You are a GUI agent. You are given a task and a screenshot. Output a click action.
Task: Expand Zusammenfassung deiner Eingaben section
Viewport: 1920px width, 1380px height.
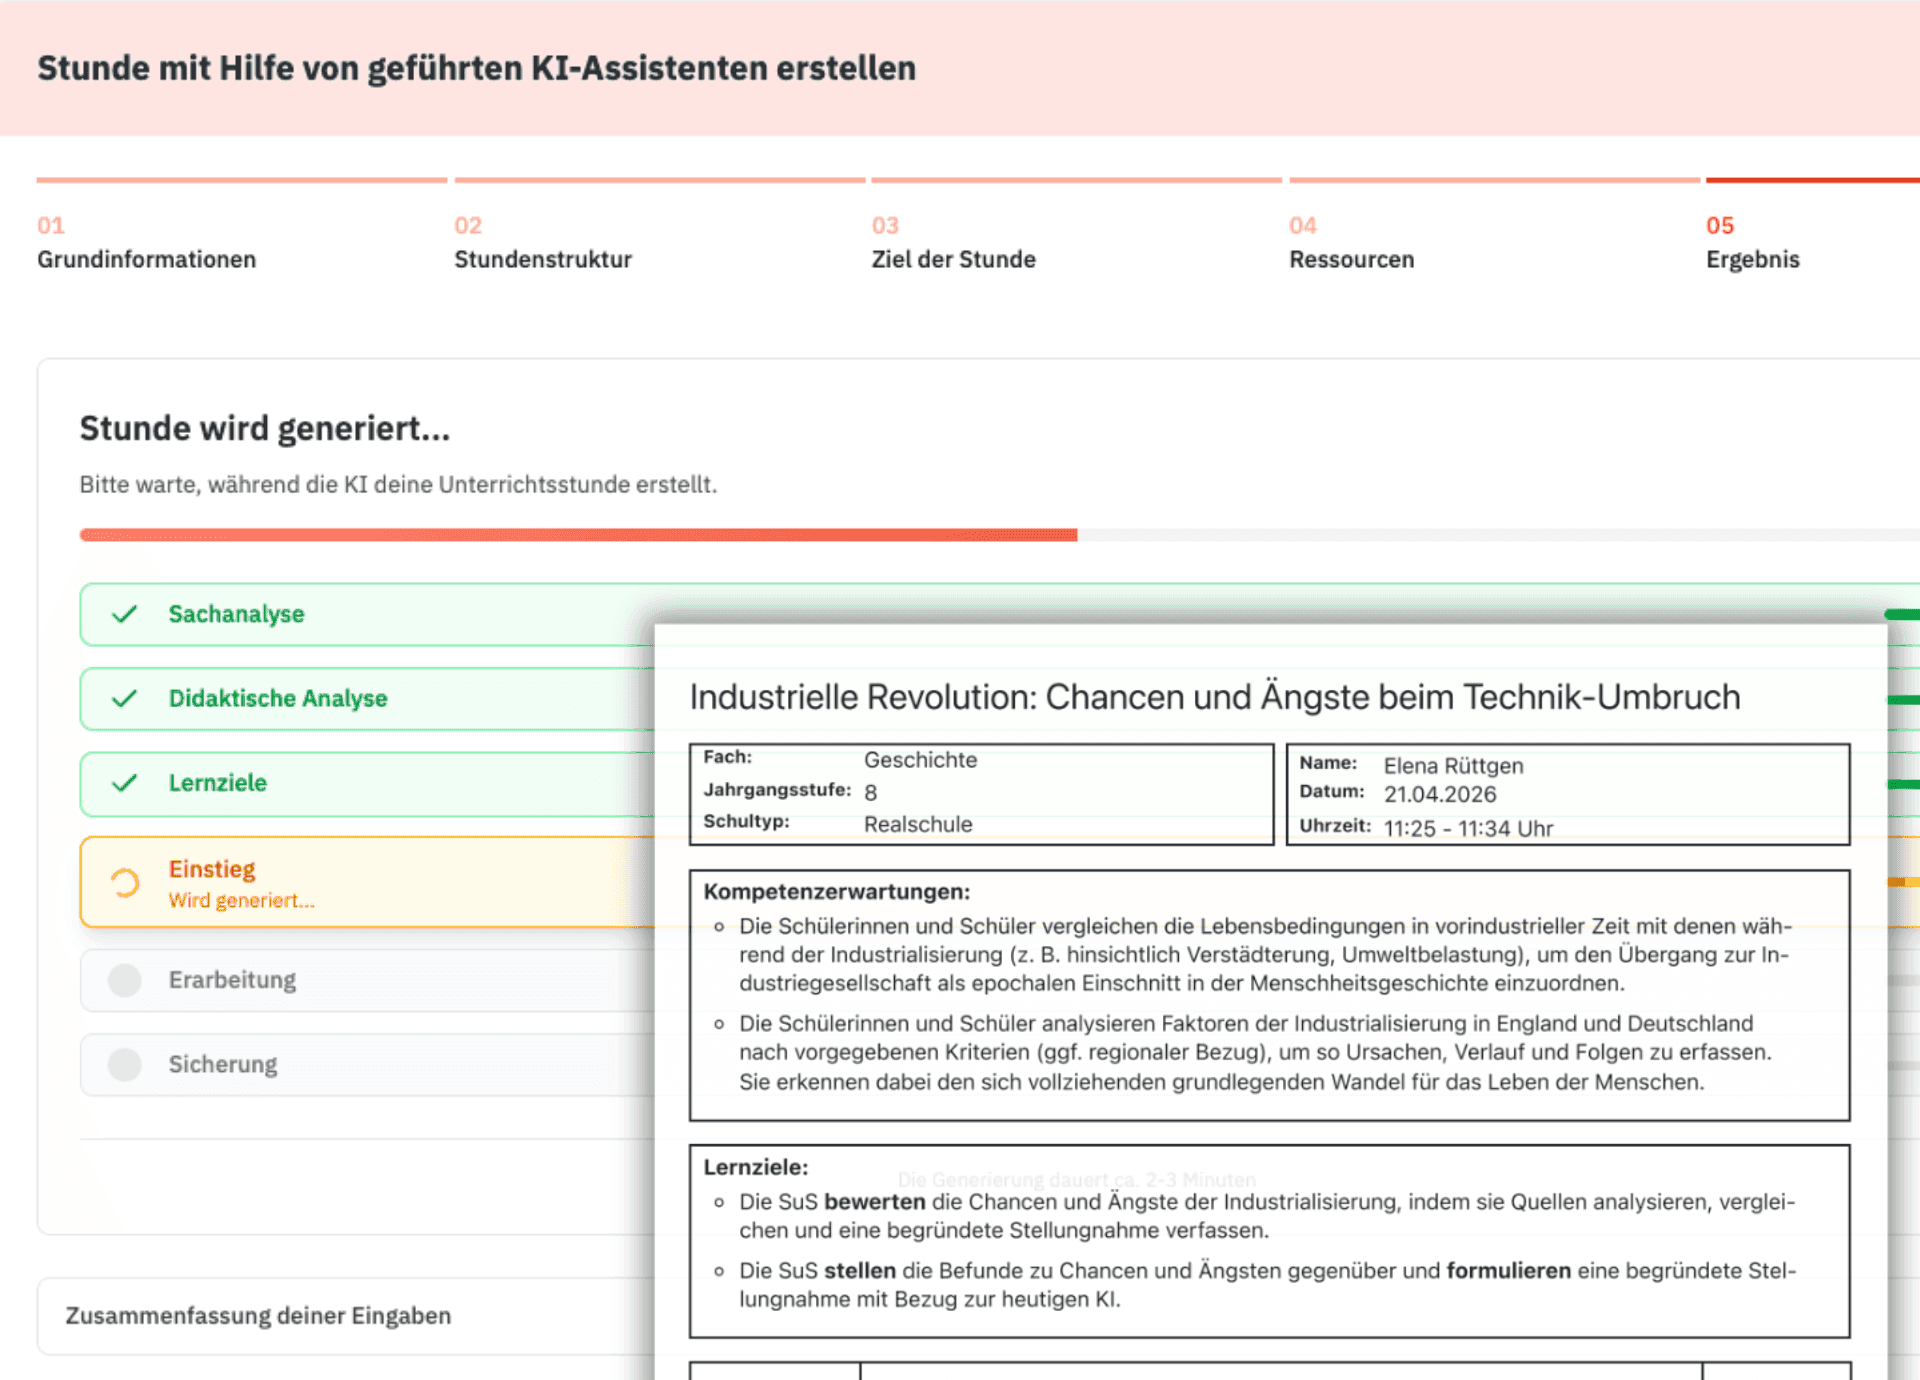click(258, 1315)
